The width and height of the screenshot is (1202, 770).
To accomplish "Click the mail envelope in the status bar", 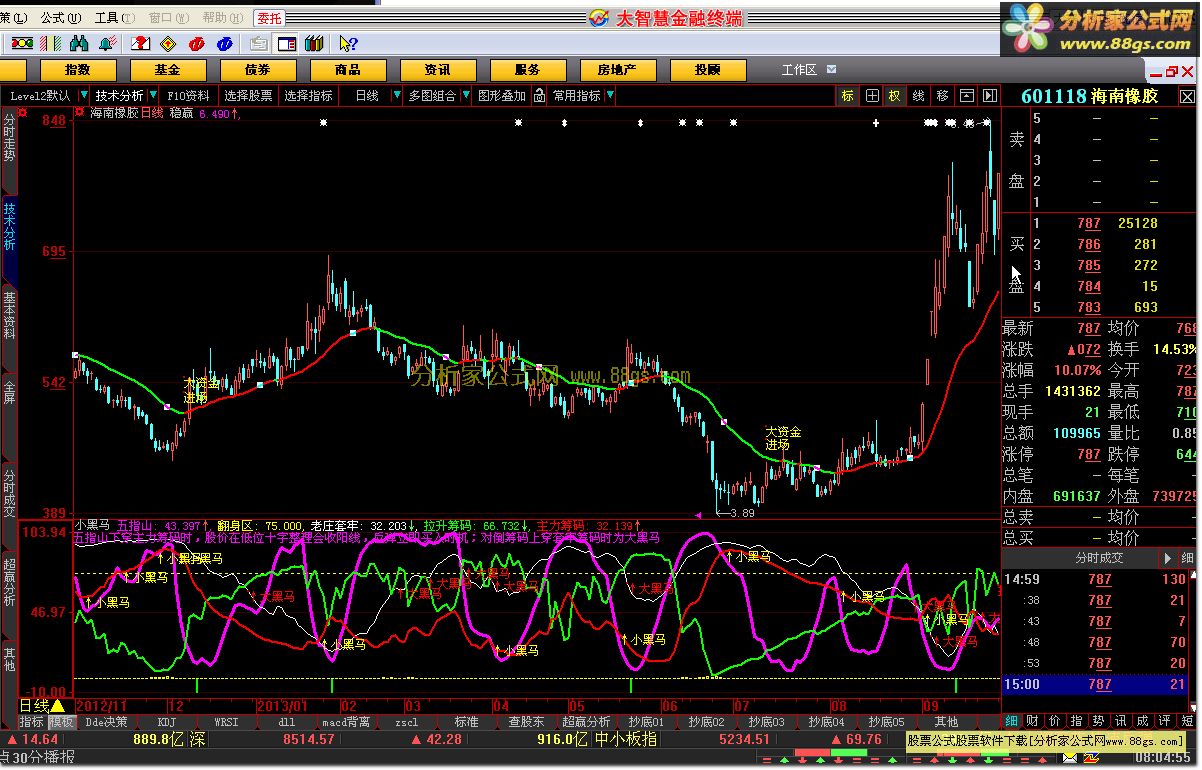I will pos(1069,757).
